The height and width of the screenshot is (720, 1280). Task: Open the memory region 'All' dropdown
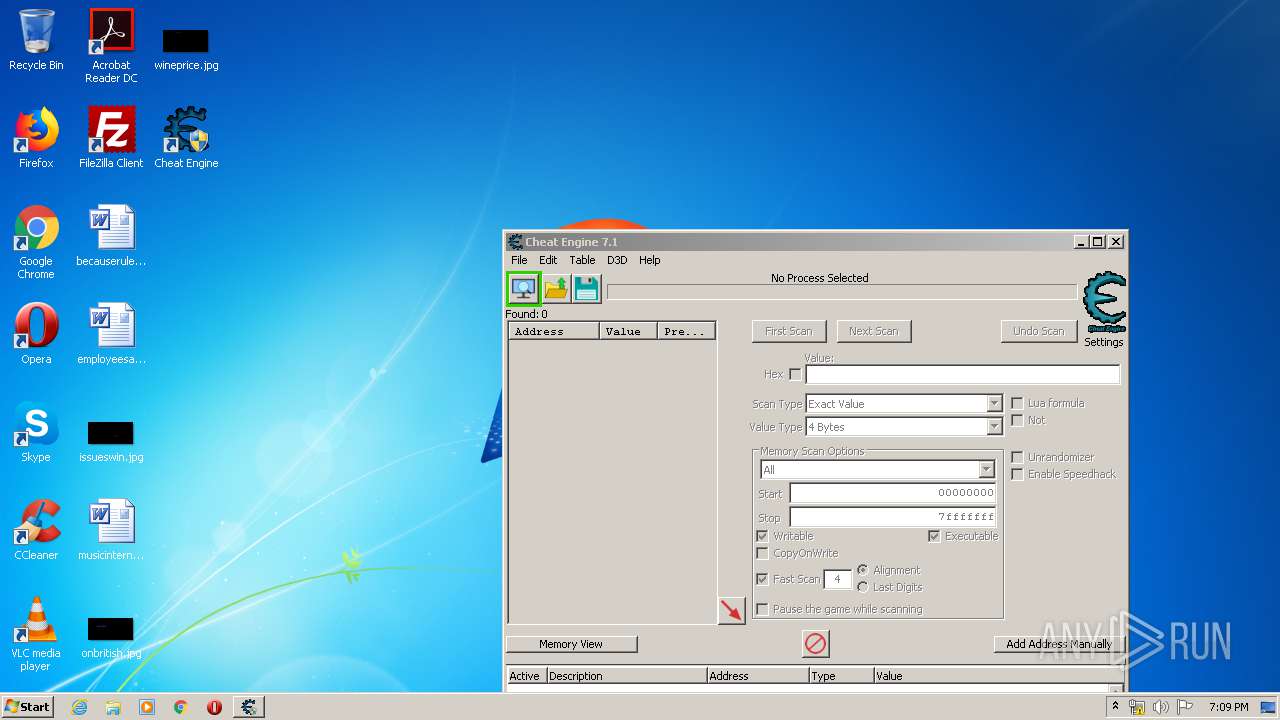[986, 470]
